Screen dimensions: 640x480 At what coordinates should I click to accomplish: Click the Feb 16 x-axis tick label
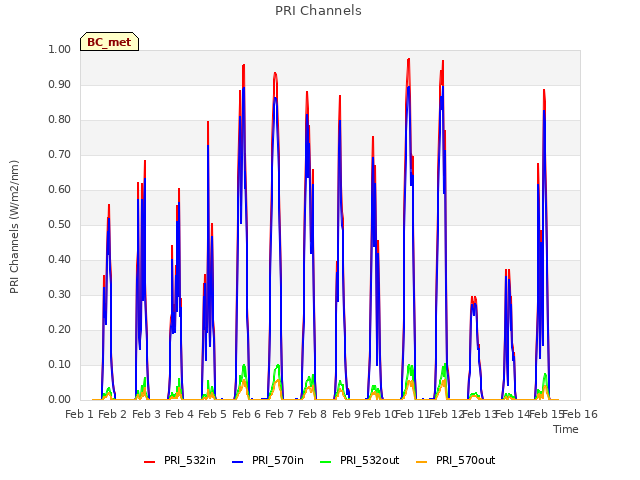coord(580,414)
